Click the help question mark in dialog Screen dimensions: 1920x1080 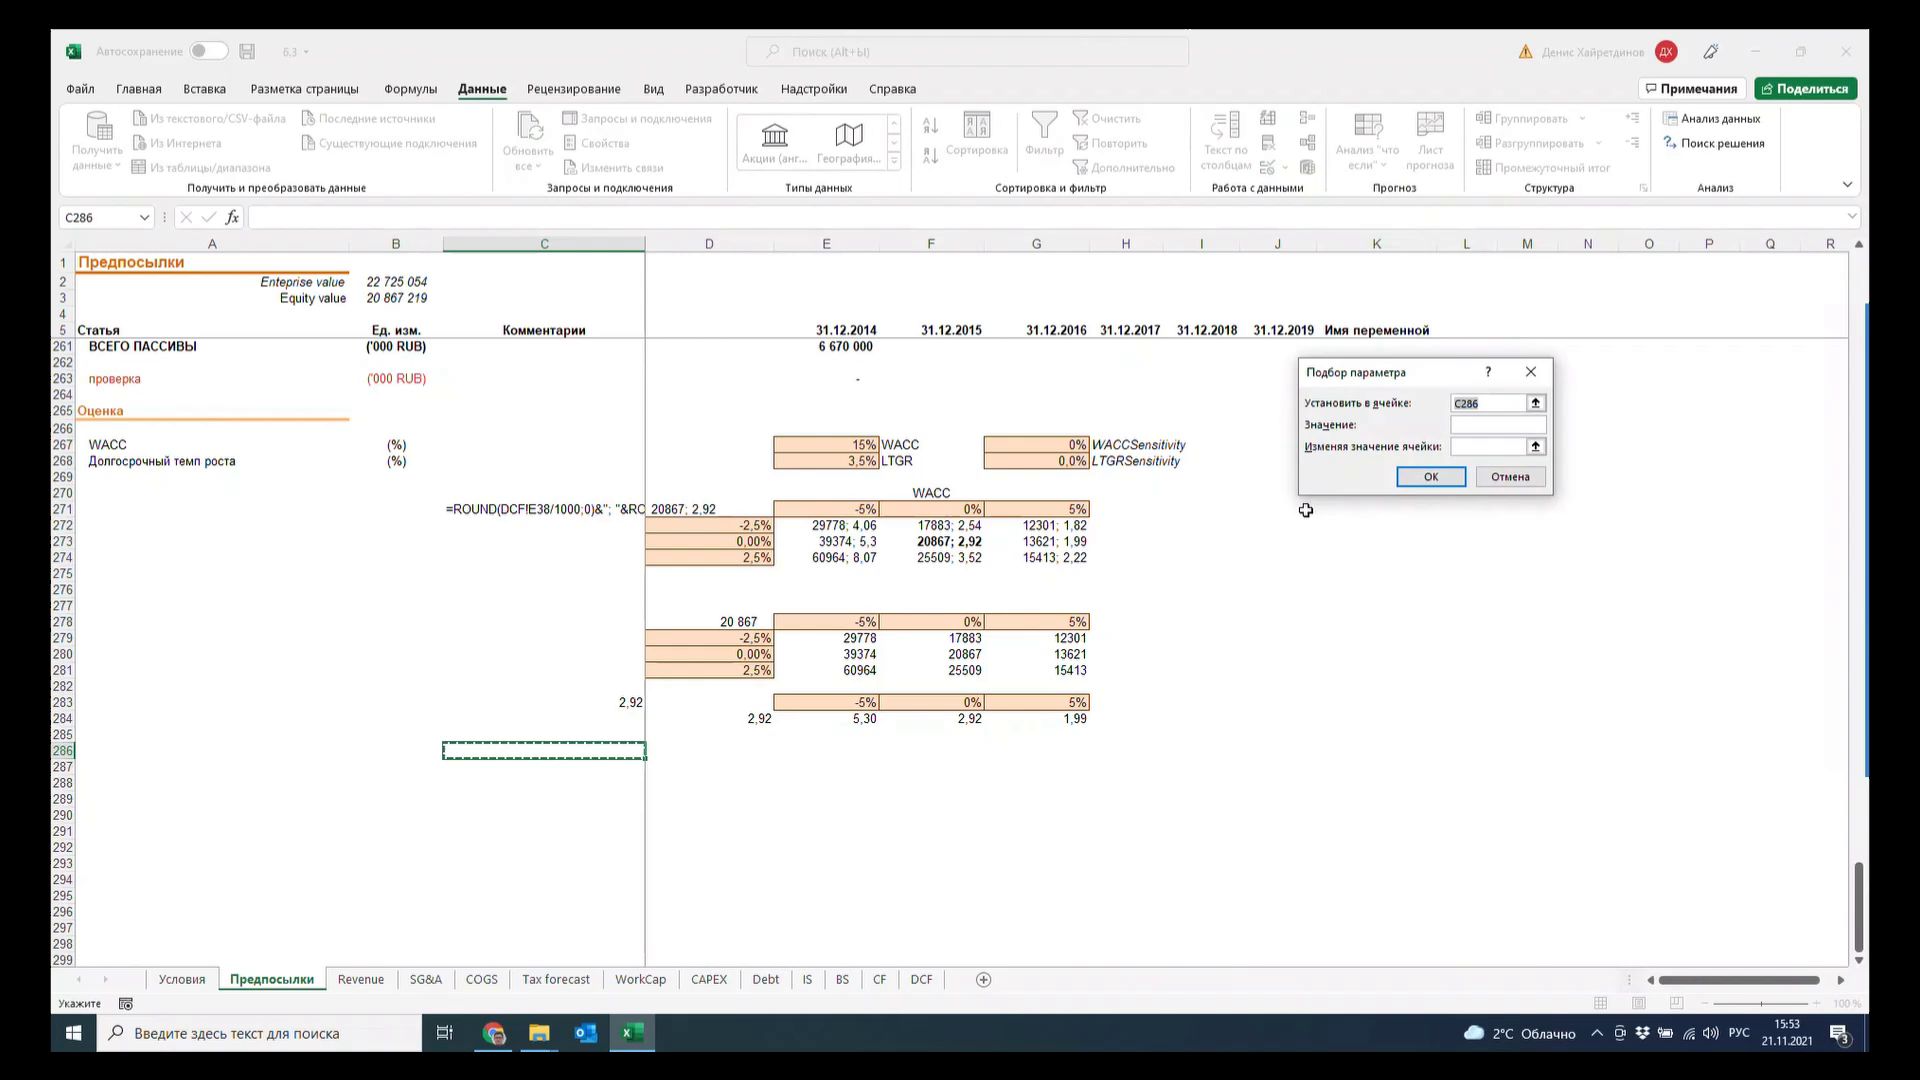click(1488, 372)
